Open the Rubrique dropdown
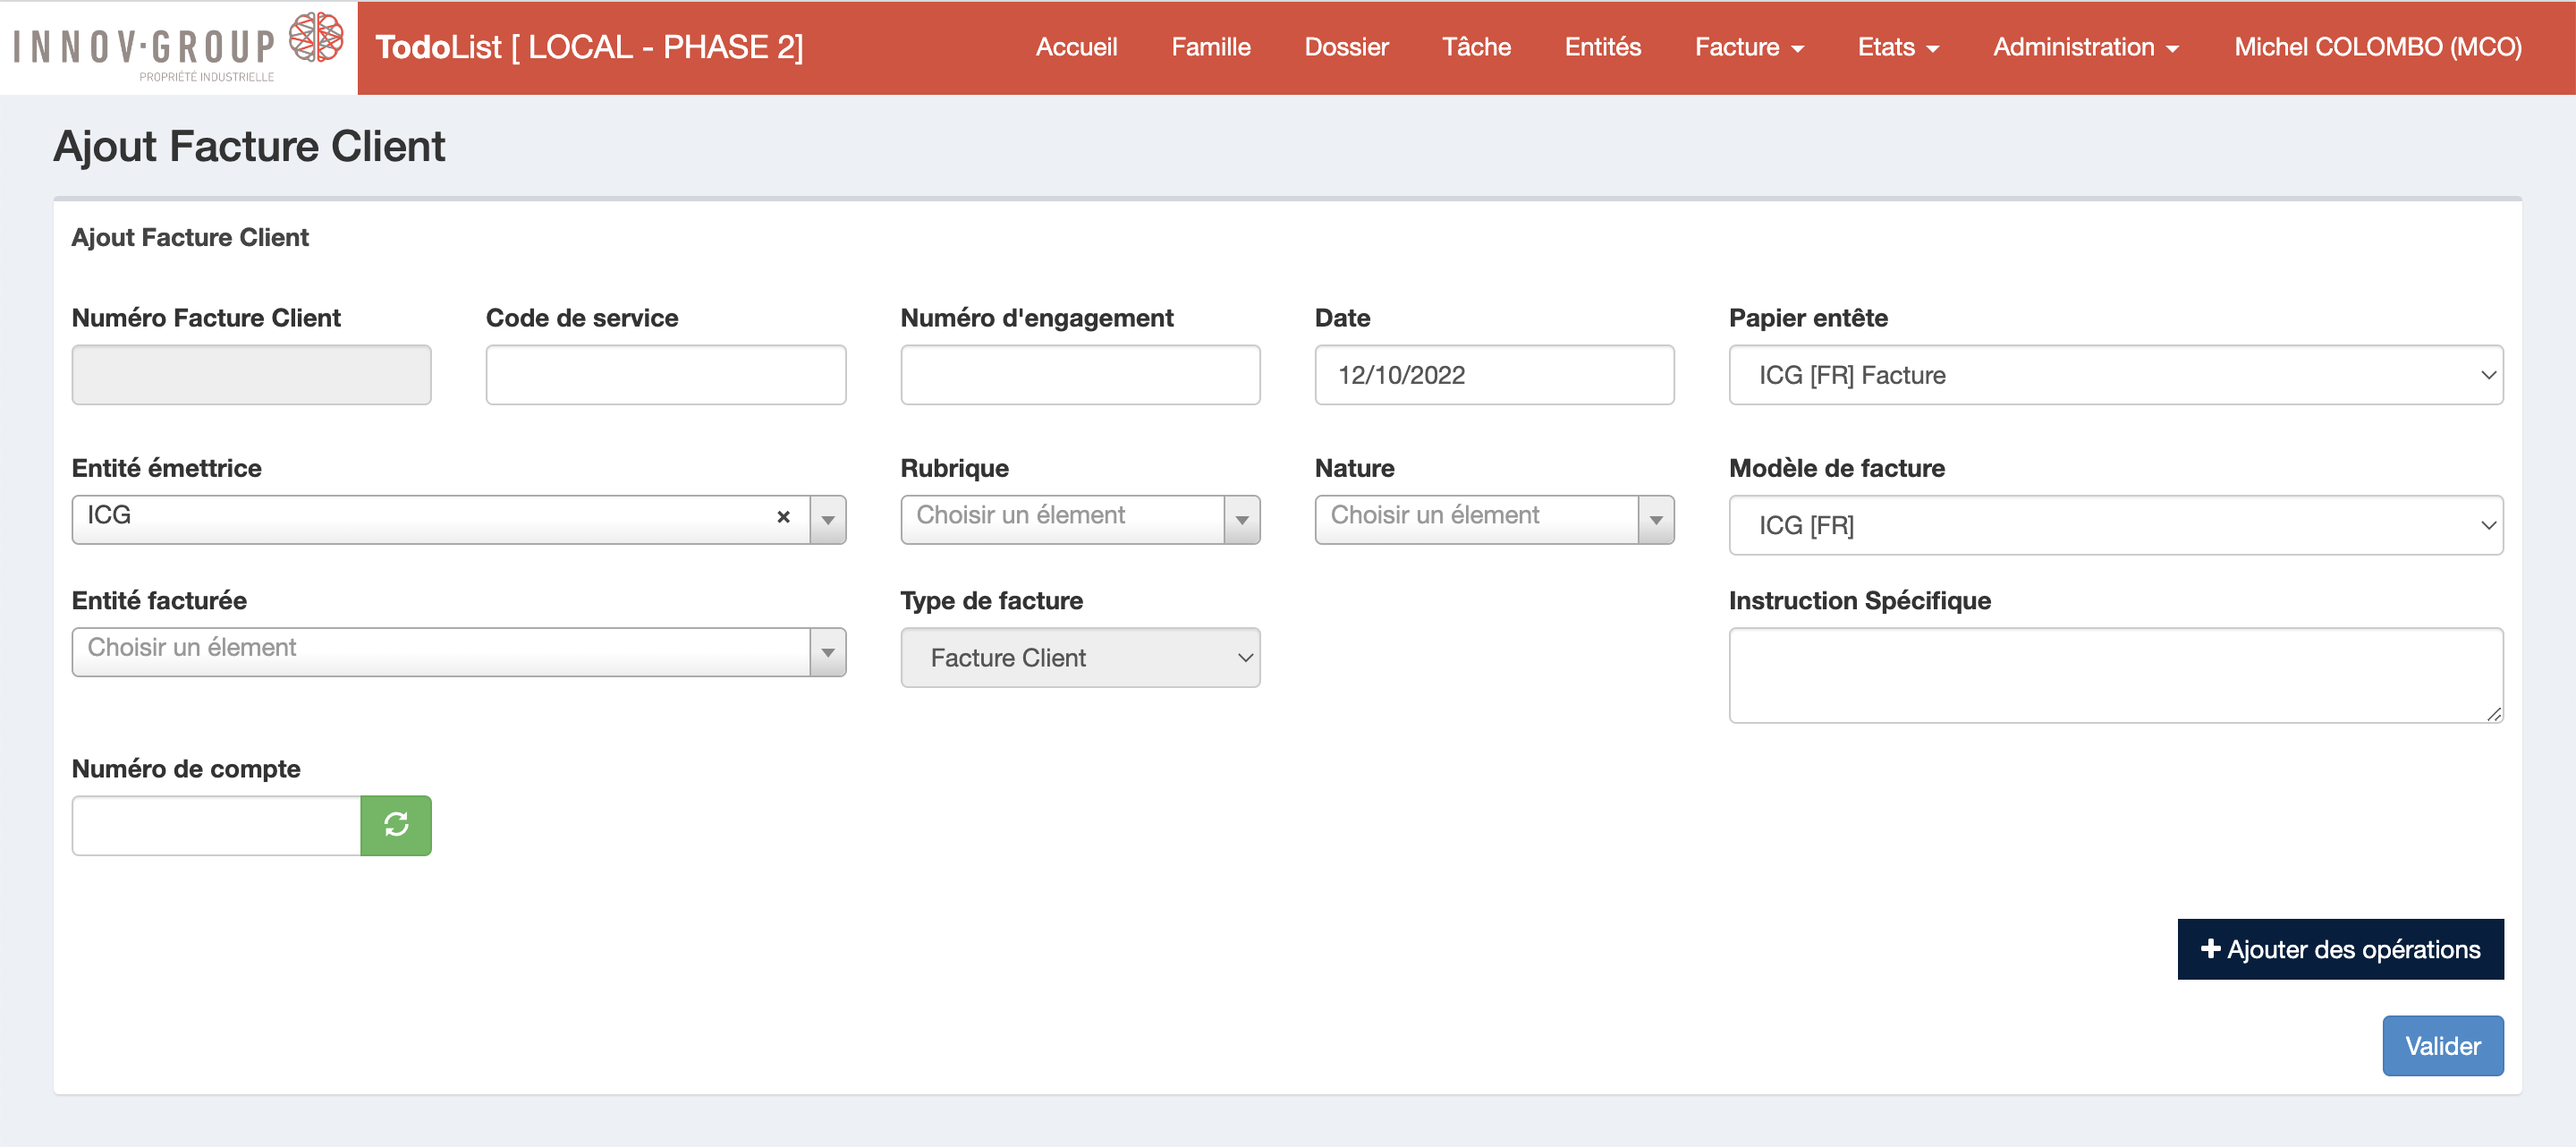Viewport: 2576px width, 1147px height. click(1080, 520)
